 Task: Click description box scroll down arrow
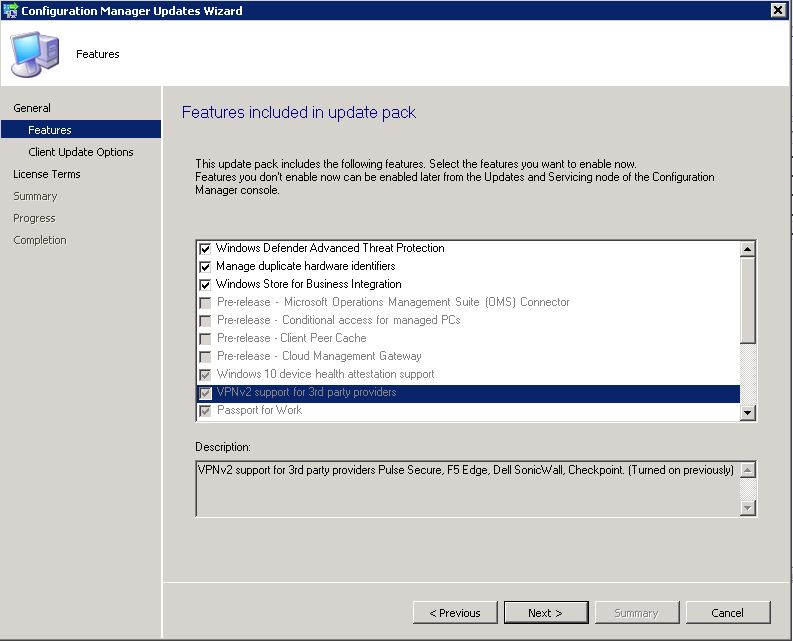[x=747, y=507]
